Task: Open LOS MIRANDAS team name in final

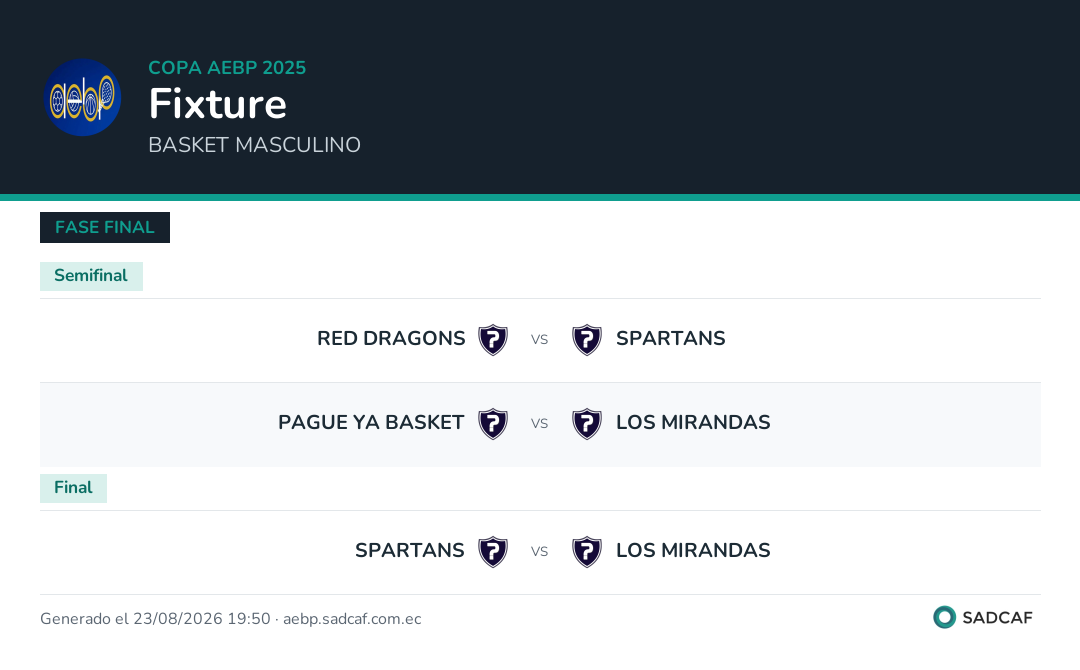Action: tap(693, 551)
